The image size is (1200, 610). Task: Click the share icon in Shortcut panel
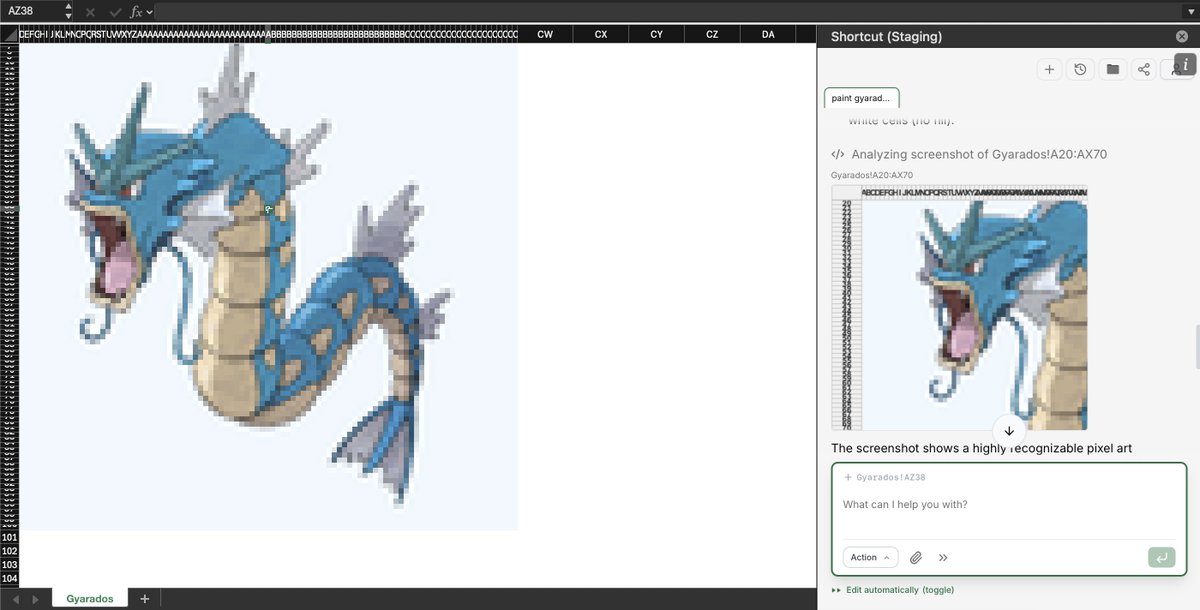pyautogui.click(x=1144, y=69)
